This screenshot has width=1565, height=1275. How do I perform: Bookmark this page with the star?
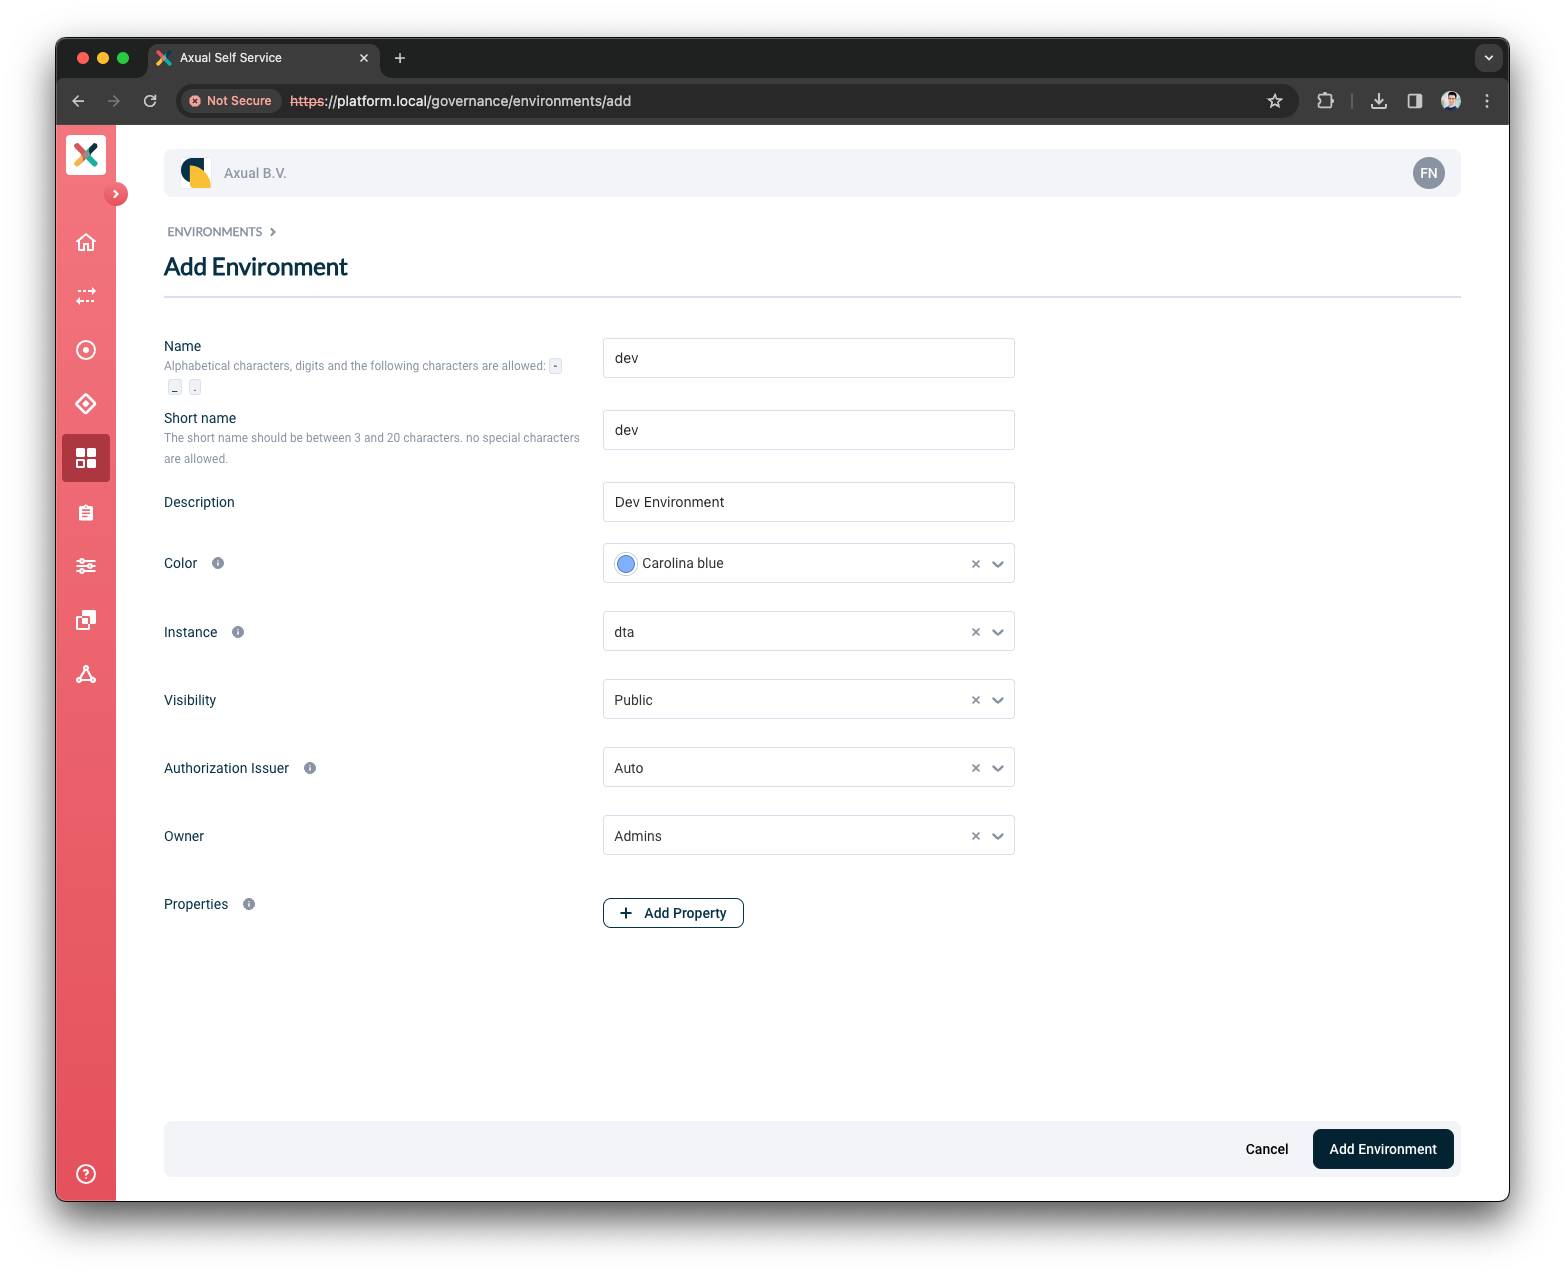pyautogui.click(x=1275, y=101)
